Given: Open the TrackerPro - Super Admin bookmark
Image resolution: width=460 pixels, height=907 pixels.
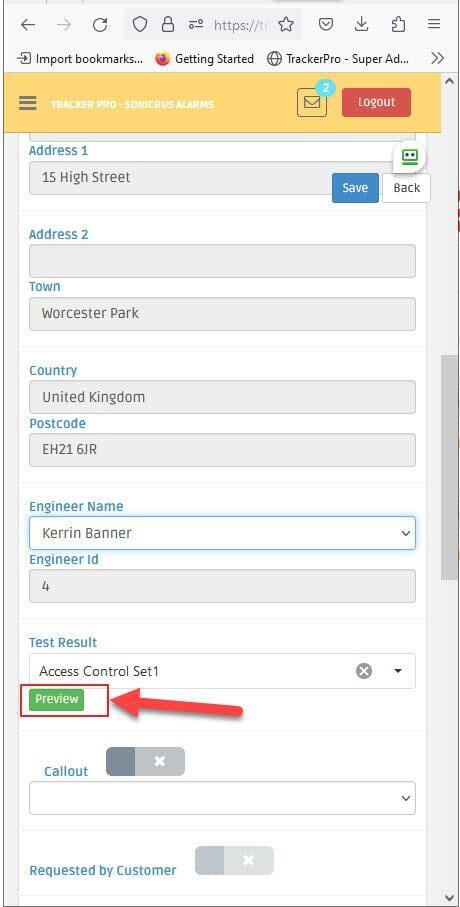Looking at the screenshot, I should pos(338,58).
